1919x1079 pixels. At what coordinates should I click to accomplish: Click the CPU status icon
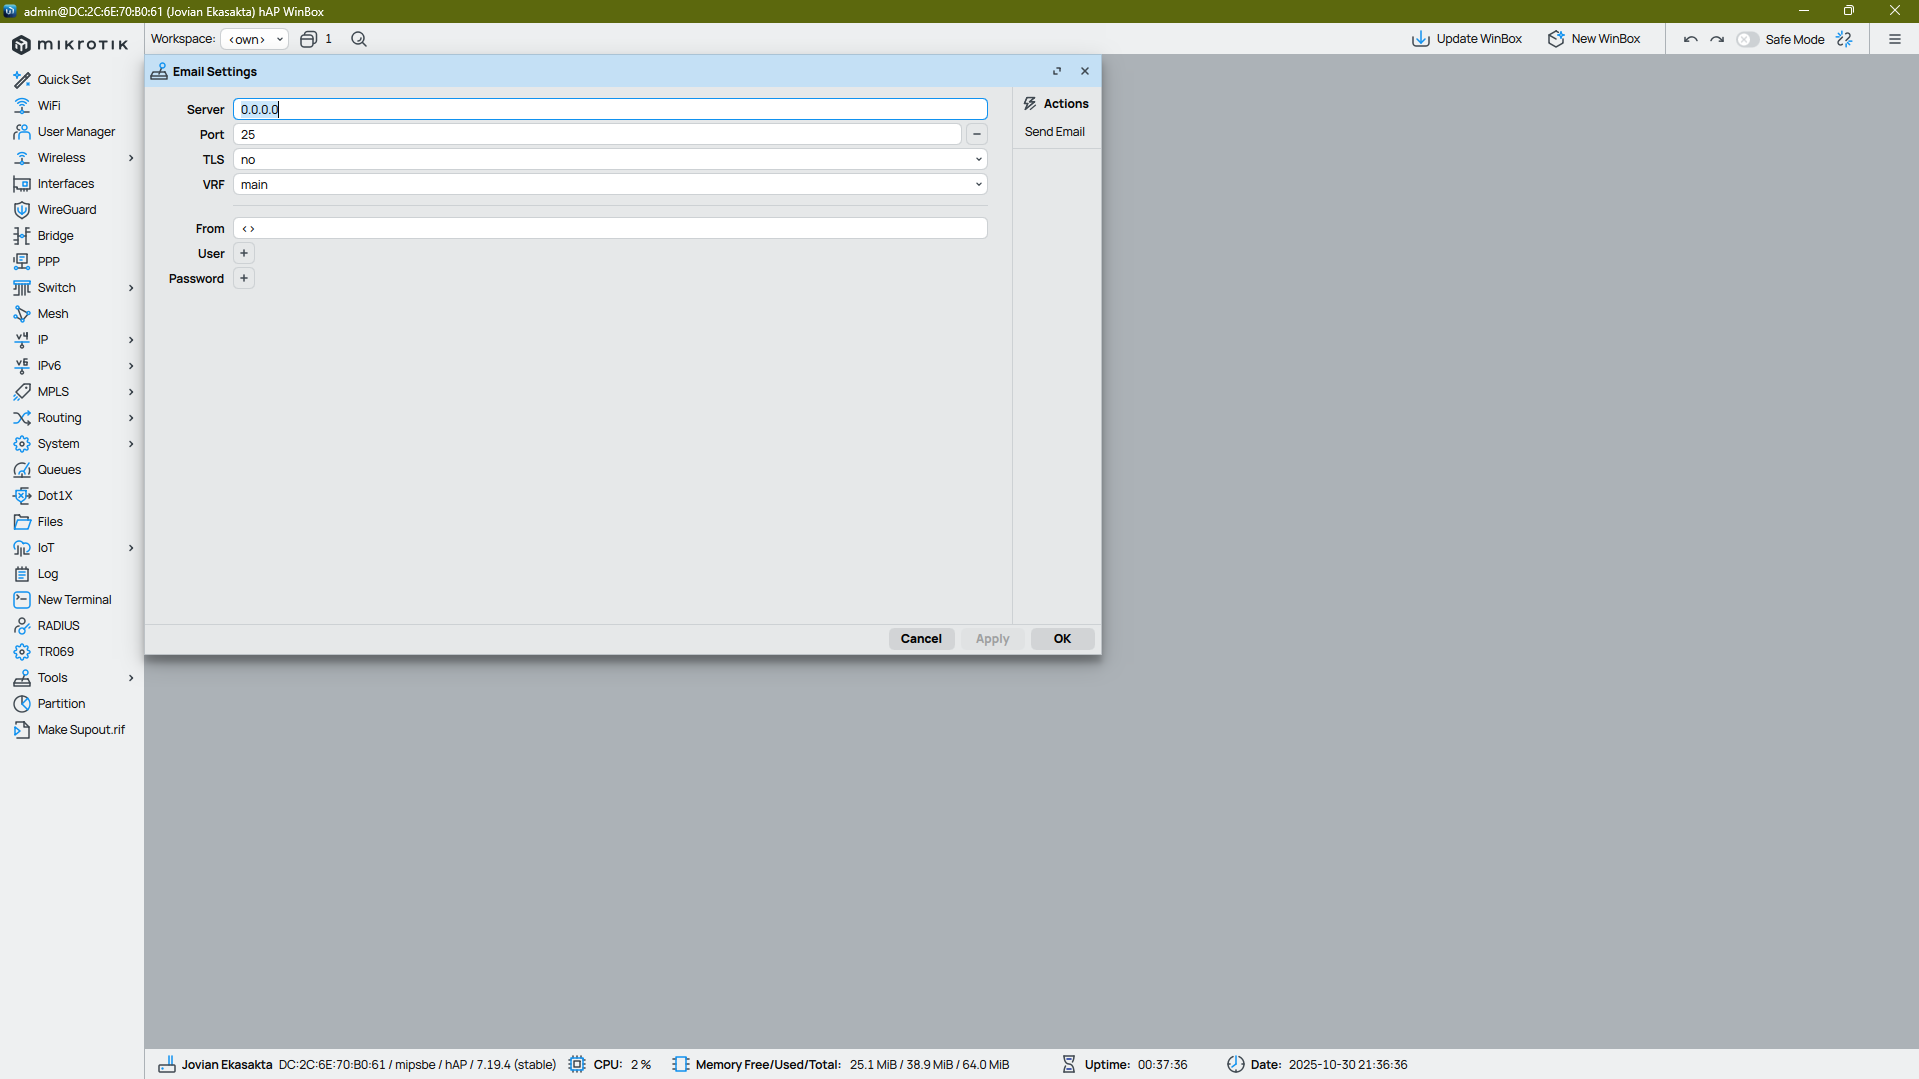tap(577, 1064)
